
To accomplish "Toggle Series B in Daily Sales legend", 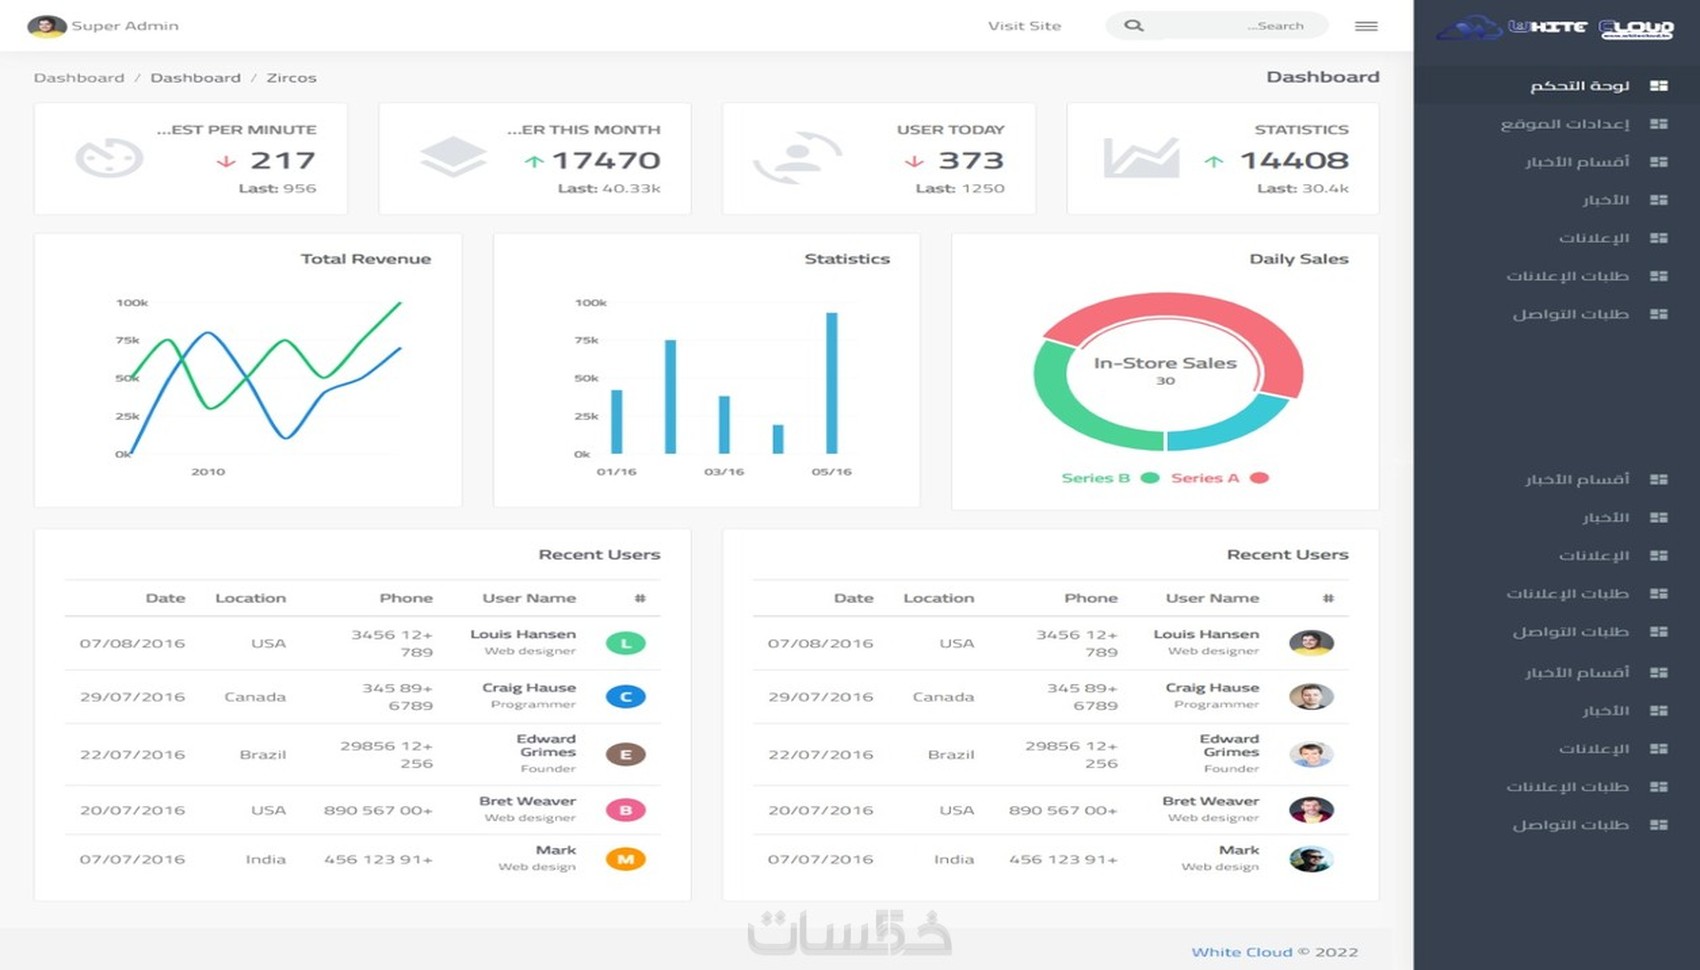I will coord(1110,478).
